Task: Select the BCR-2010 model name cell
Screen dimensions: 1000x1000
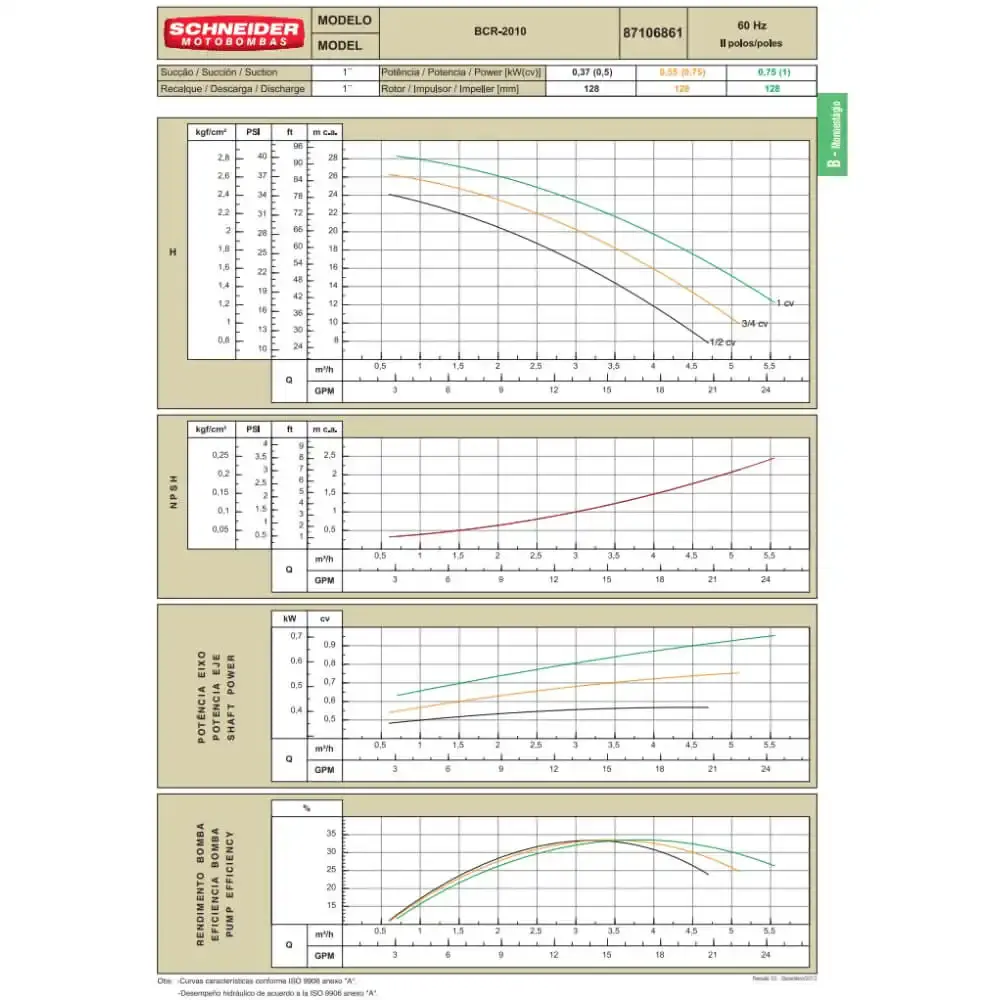Action: click(499, 32)
